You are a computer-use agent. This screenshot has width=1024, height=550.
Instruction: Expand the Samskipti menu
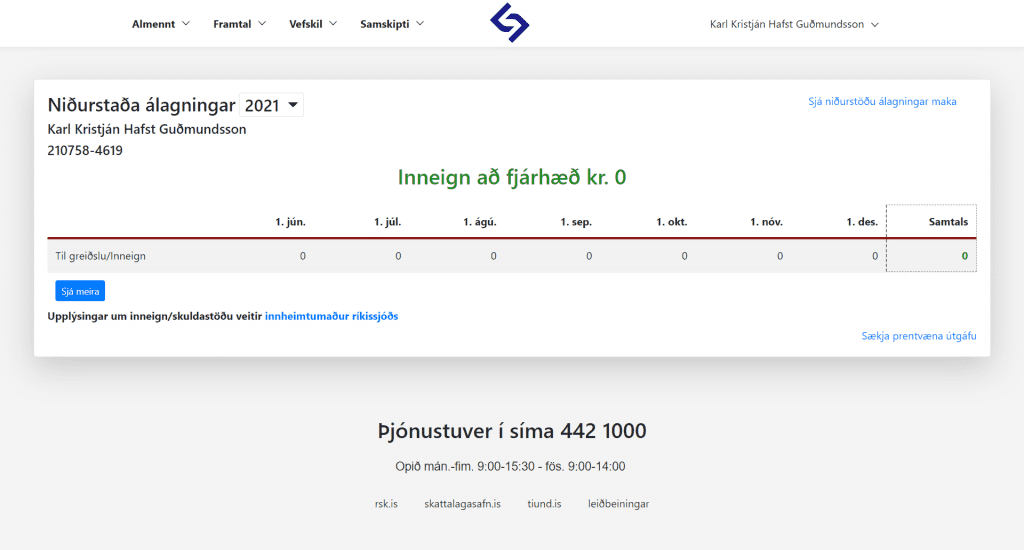(x=392, y=24)
